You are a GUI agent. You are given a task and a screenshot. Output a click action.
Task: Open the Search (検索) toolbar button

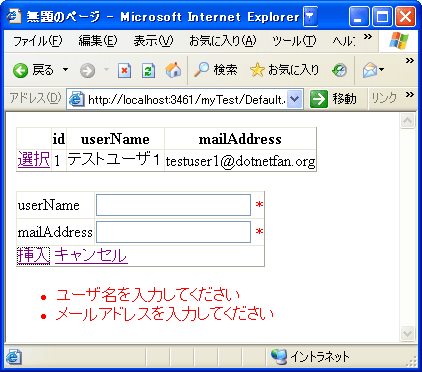[215, 70]
